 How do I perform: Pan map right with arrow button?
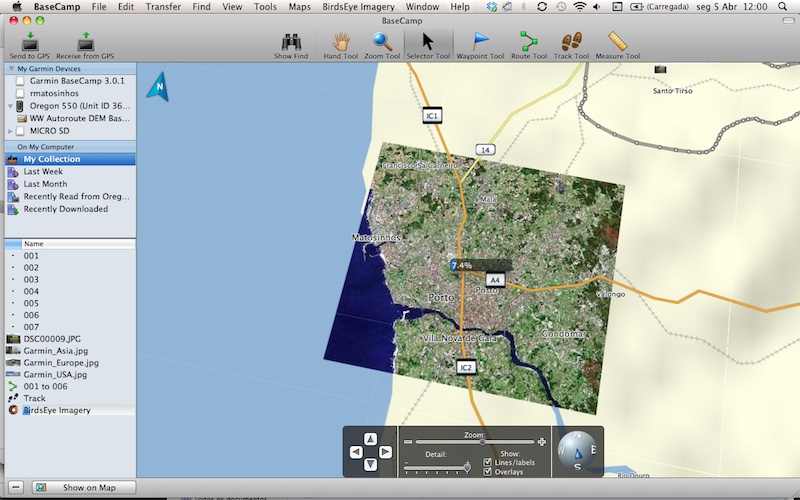[x=385, y=452]
